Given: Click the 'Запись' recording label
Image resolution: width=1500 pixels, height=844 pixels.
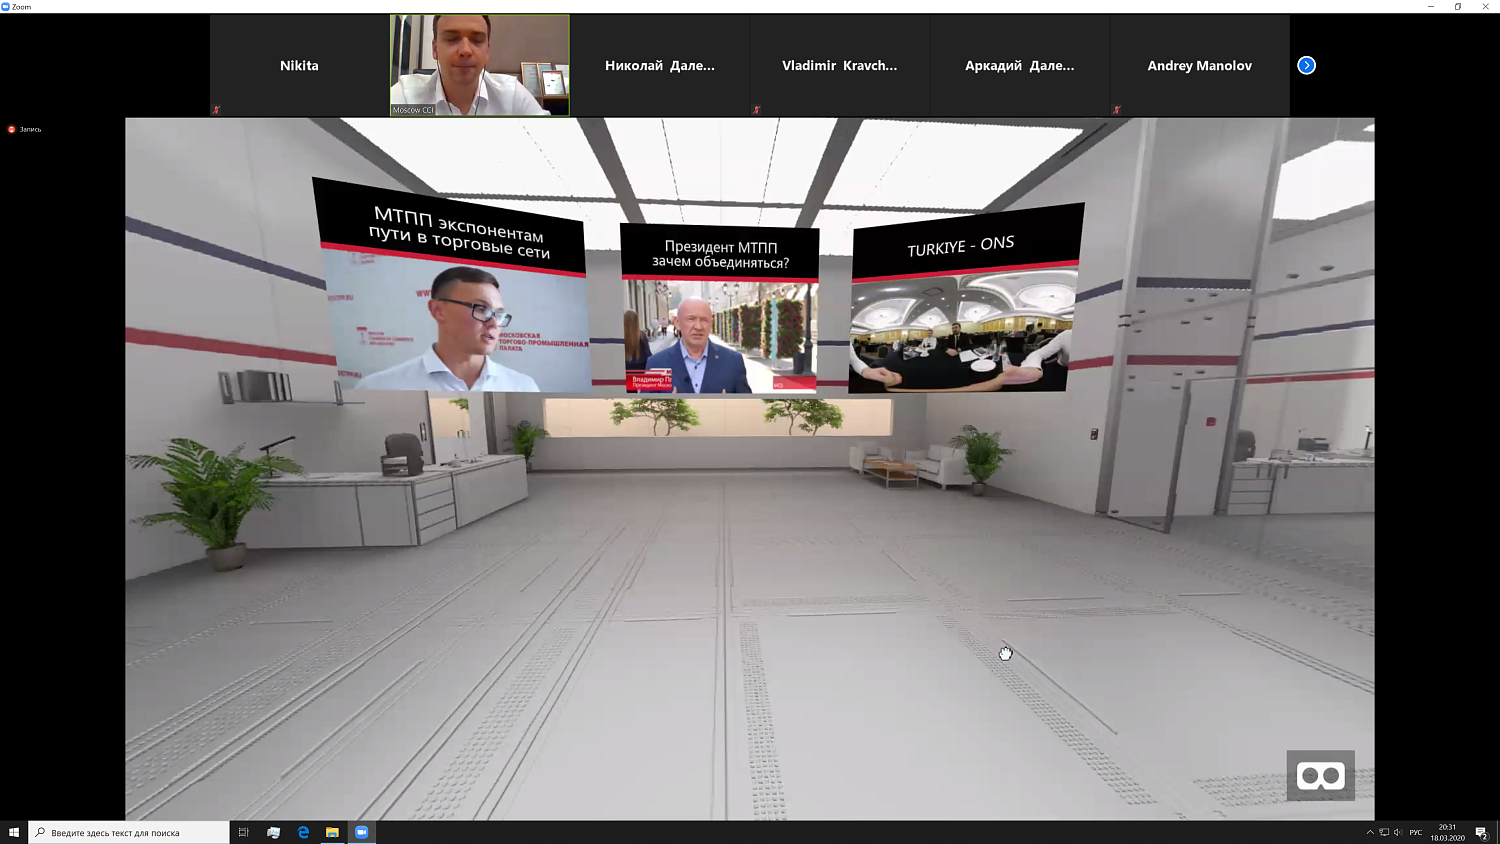Looking at the screenshot, I should (x=30, y=129).
